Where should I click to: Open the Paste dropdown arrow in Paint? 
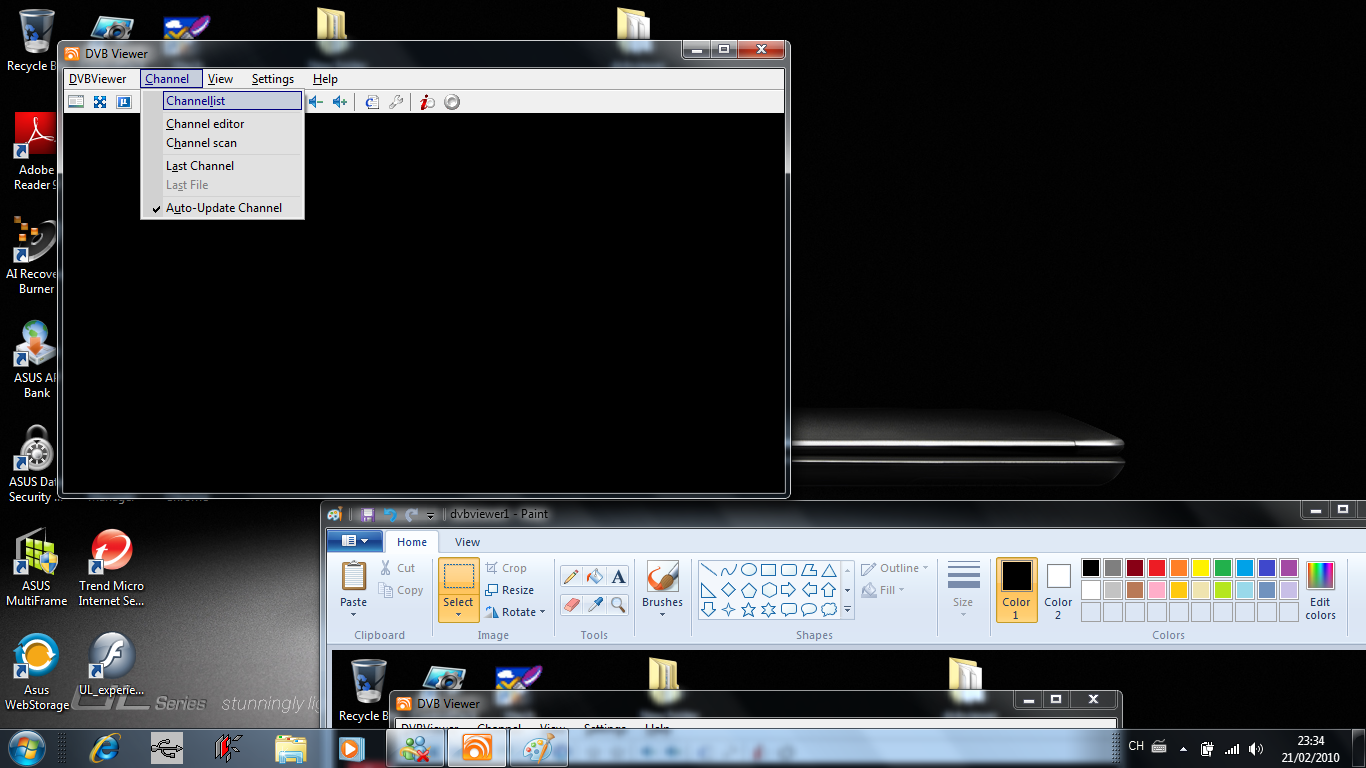(354, 617)
